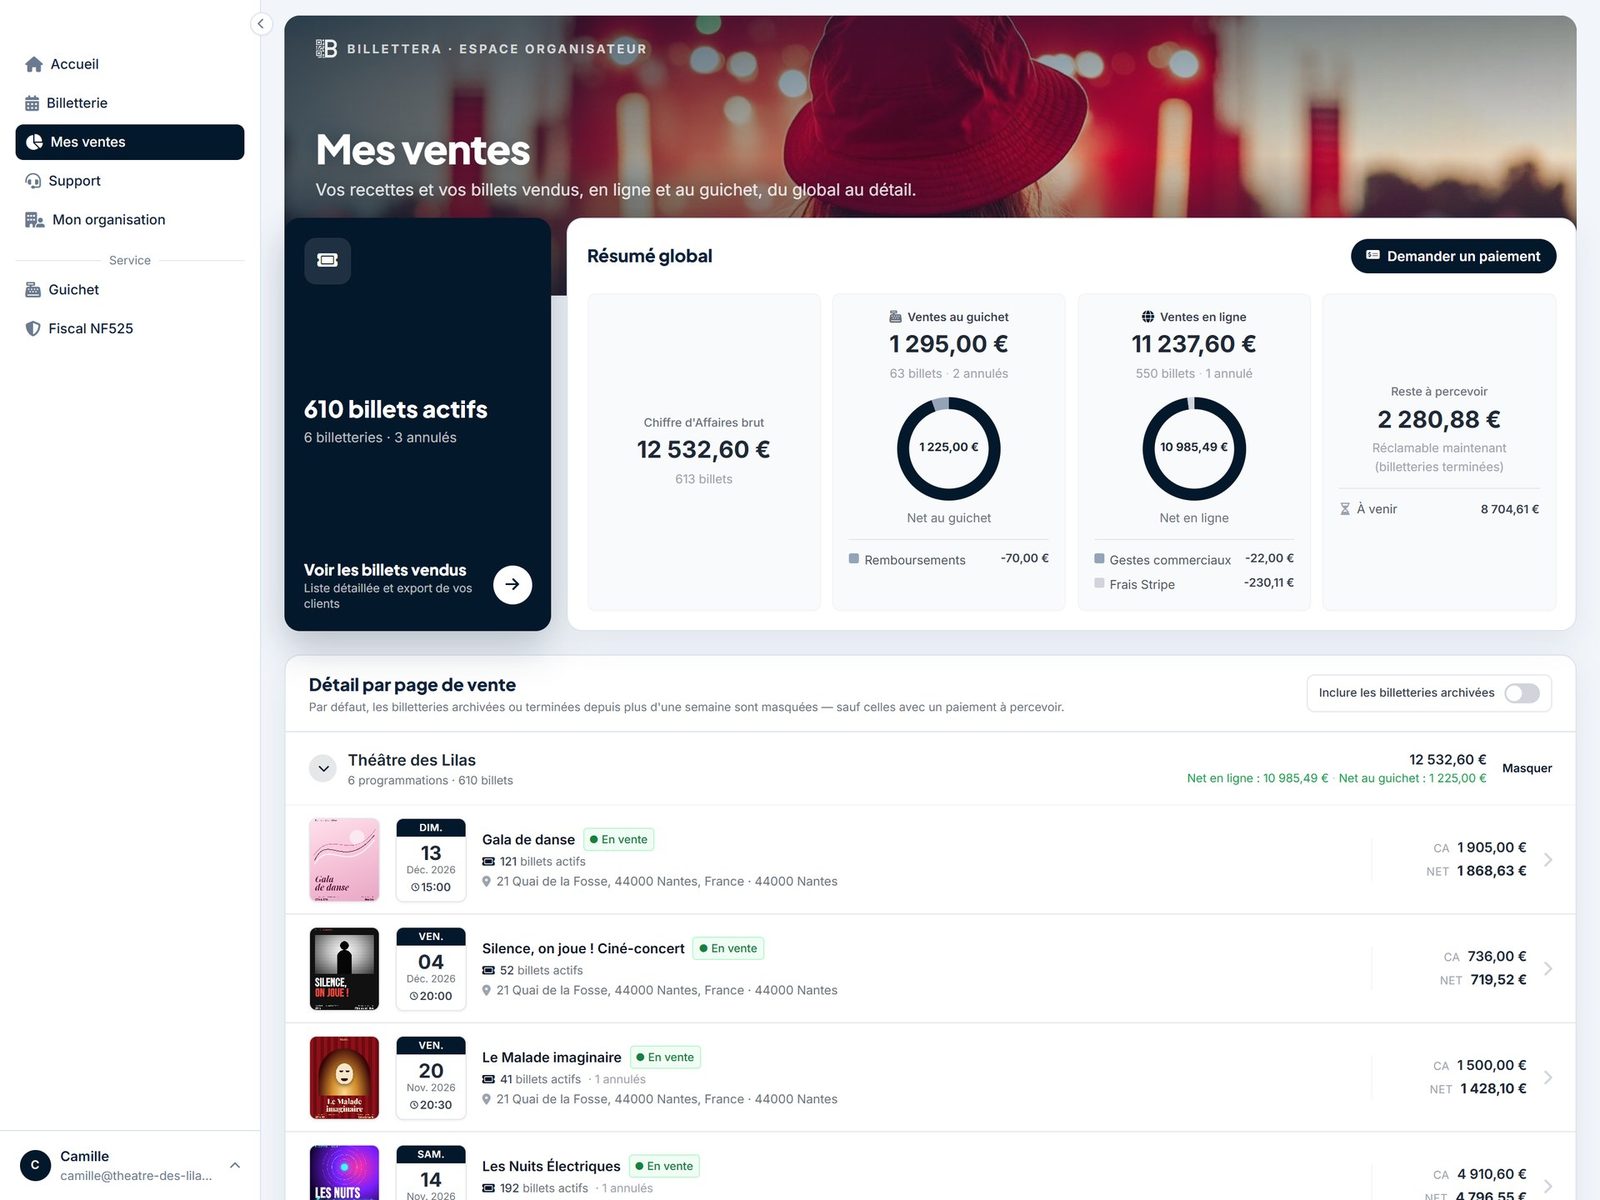This screenshot has width=1600, height=1200.
Task: Go to Accueil in sidebar
Action: [x=130, y=64]
